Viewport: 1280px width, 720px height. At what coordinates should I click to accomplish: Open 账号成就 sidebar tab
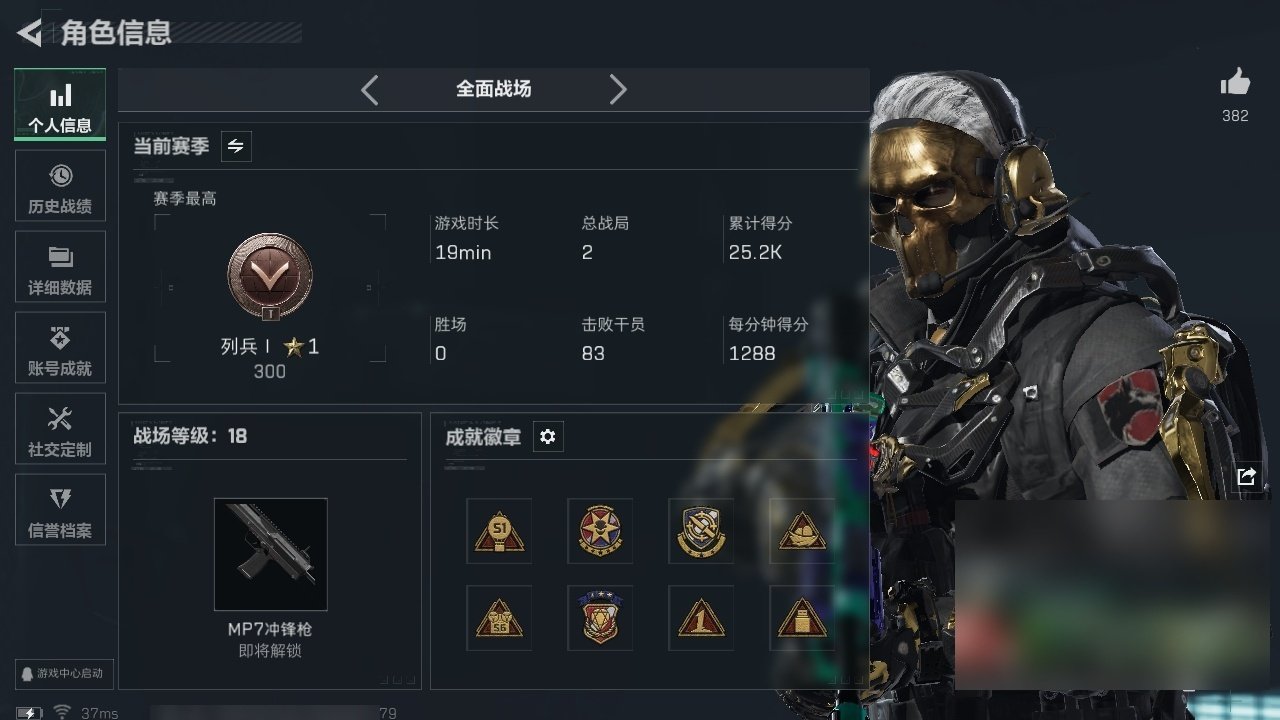tap(60, 353)
